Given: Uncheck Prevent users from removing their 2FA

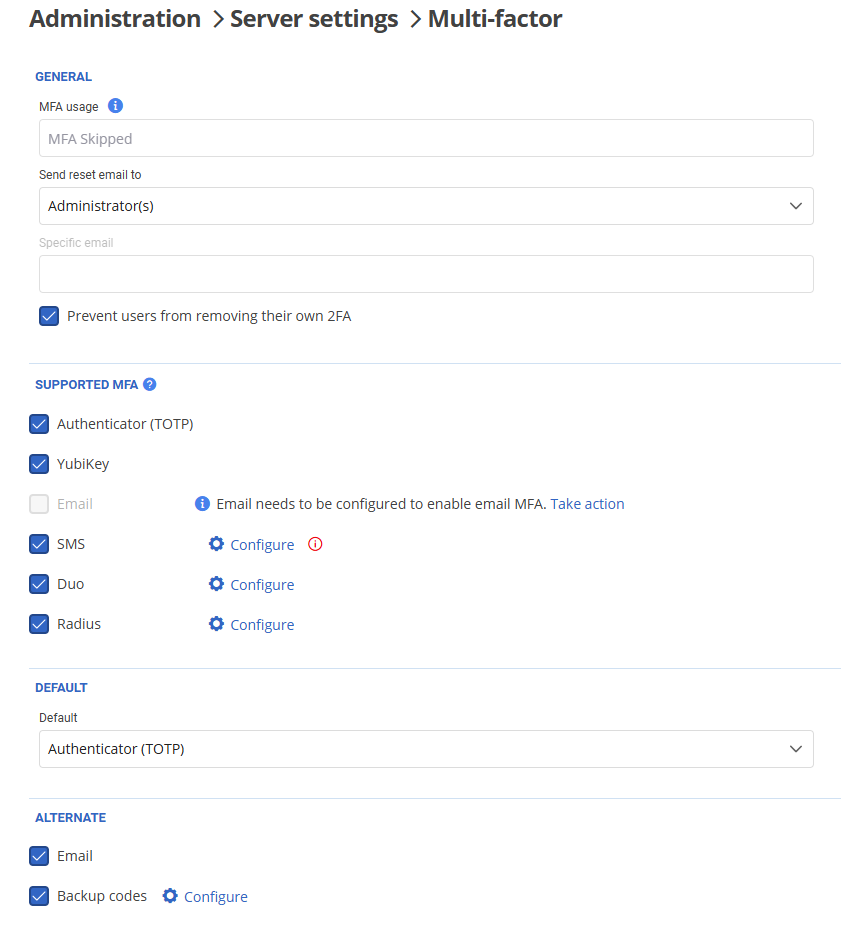Looking at the screenshot, I should 49,316.
